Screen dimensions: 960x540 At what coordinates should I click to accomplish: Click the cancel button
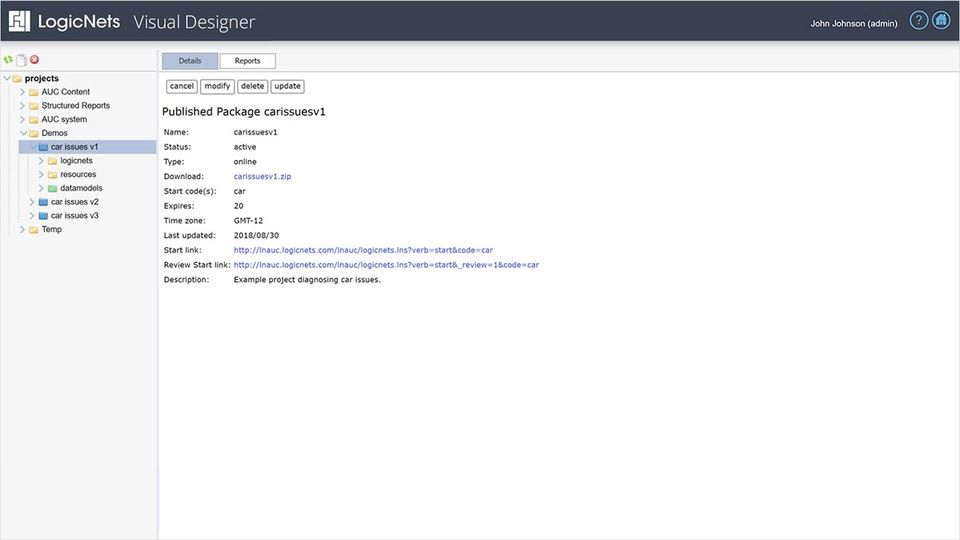point(182,86)
